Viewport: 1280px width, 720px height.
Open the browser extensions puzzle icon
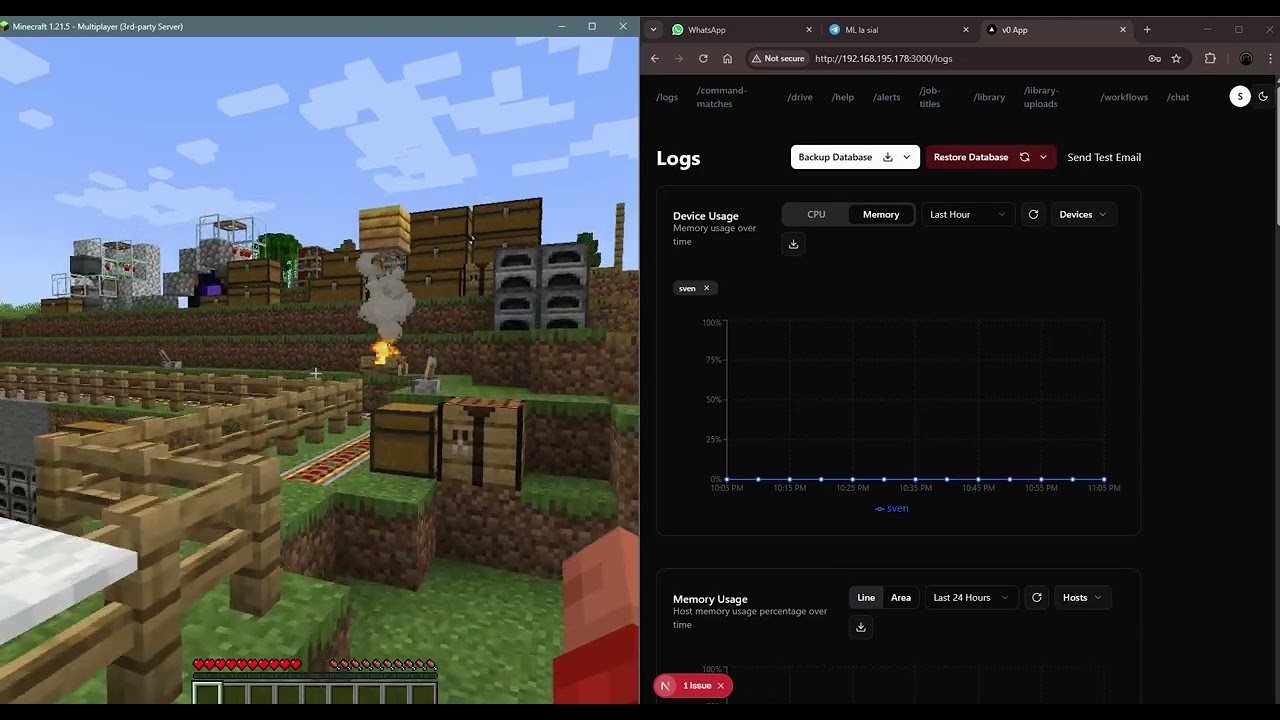point(1210,59)
